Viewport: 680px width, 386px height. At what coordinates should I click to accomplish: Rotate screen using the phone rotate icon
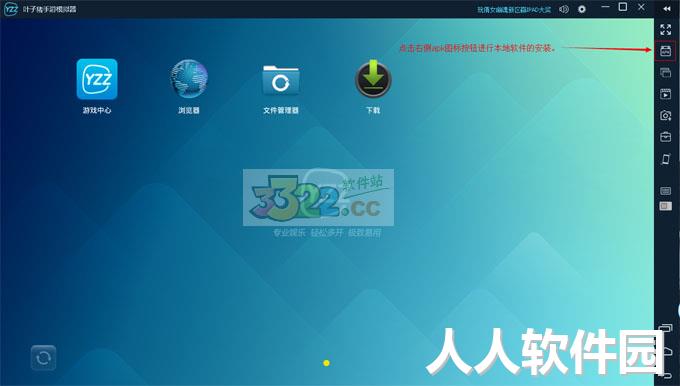pyautogui.click(x=665, y=159)
